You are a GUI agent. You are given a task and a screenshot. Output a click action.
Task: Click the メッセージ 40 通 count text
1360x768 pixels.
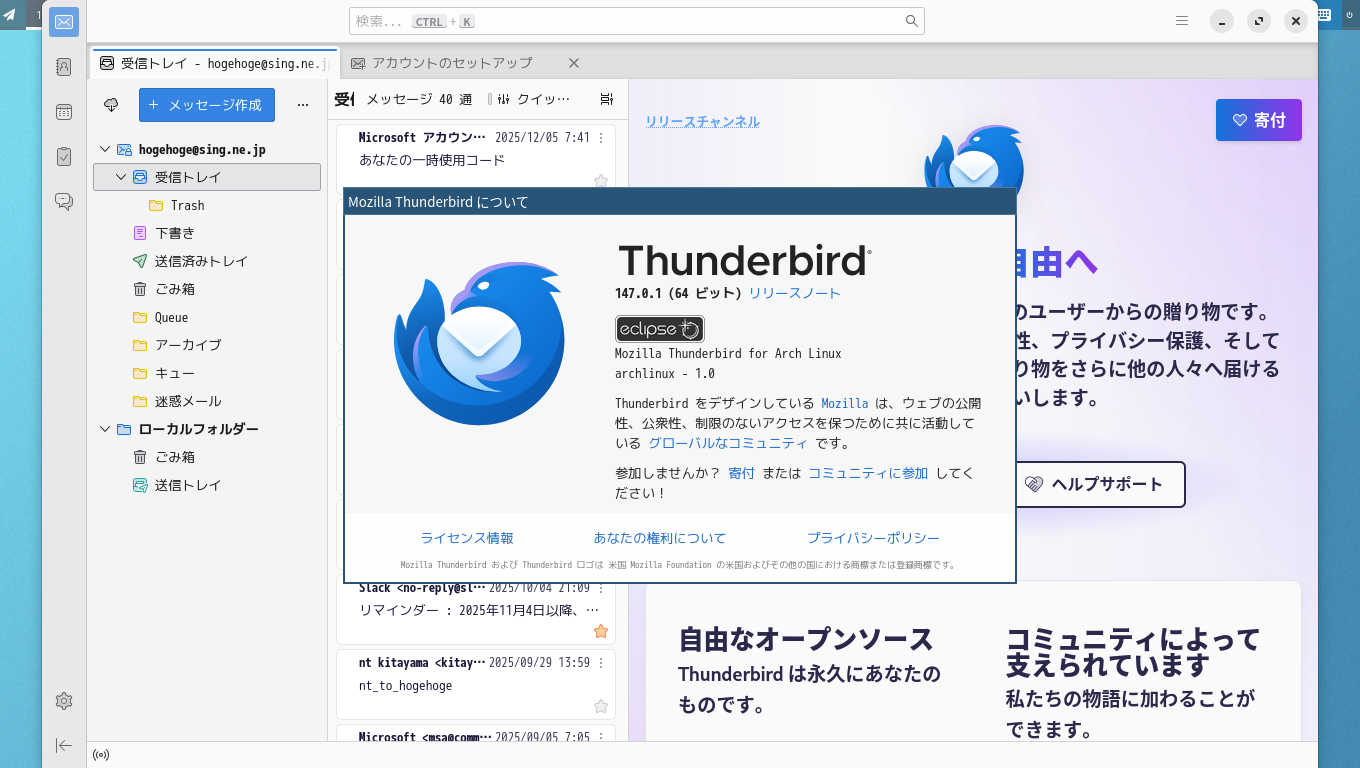(x=419, y=99)
